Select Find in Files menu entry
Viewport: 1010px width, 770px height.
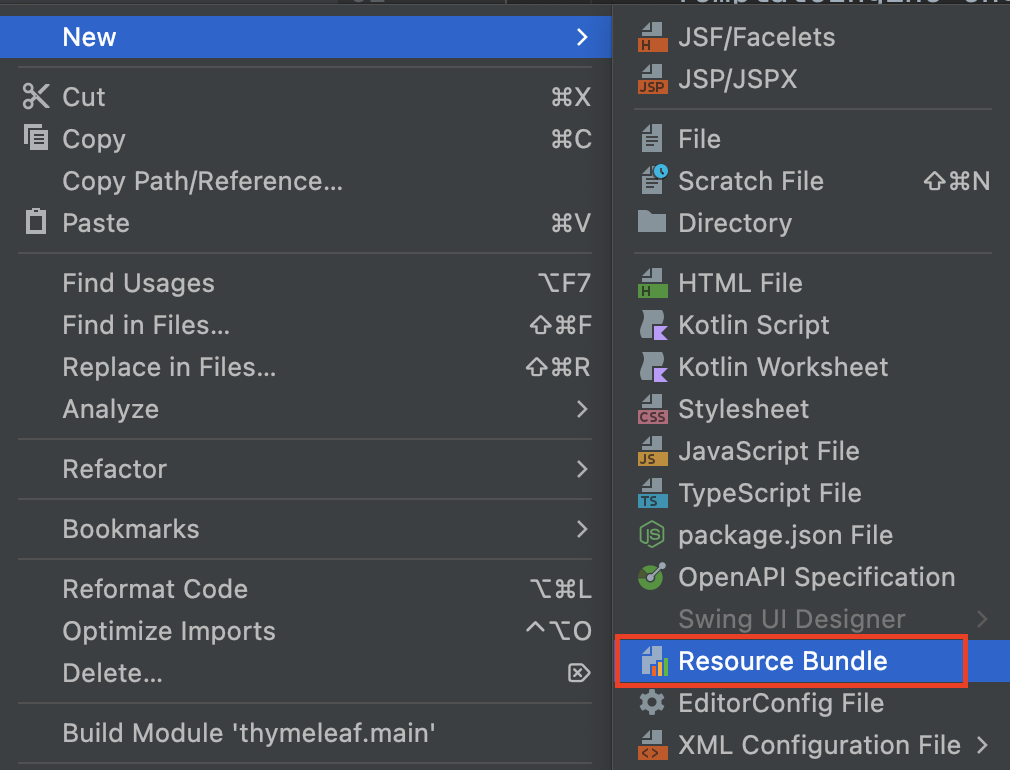(146, 325)
